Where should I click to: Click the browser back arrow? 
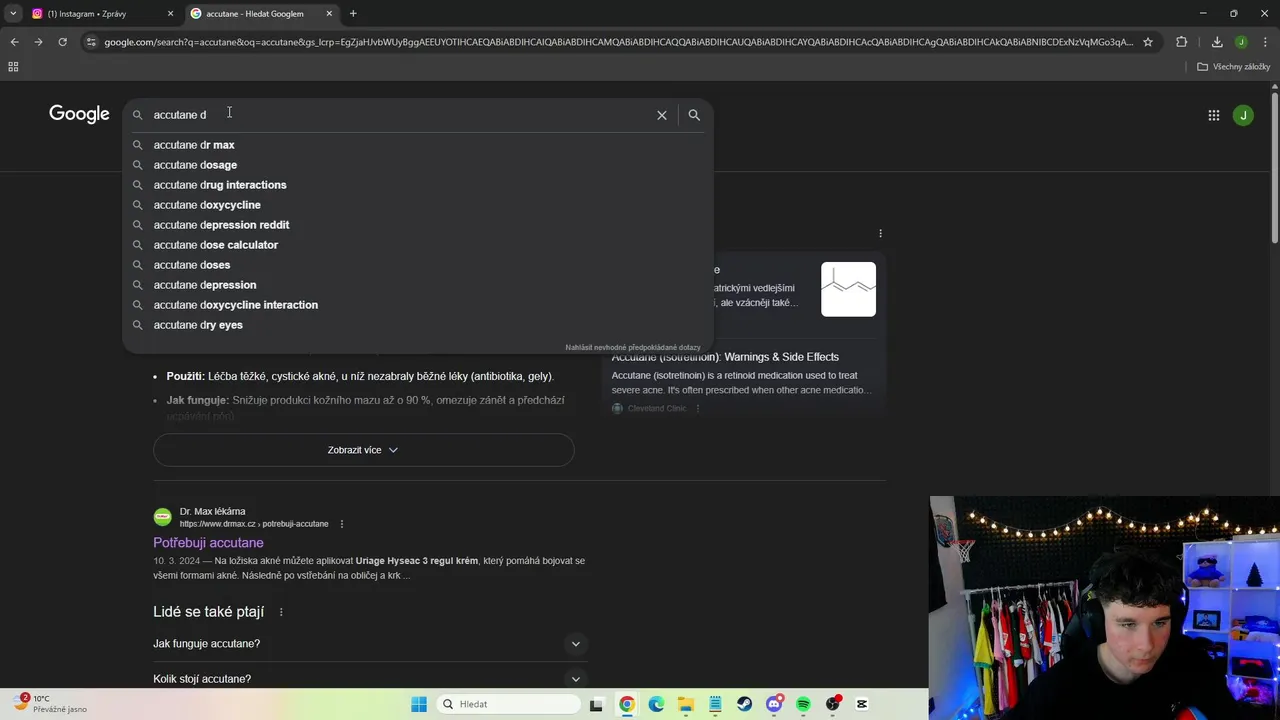point(14,42)
